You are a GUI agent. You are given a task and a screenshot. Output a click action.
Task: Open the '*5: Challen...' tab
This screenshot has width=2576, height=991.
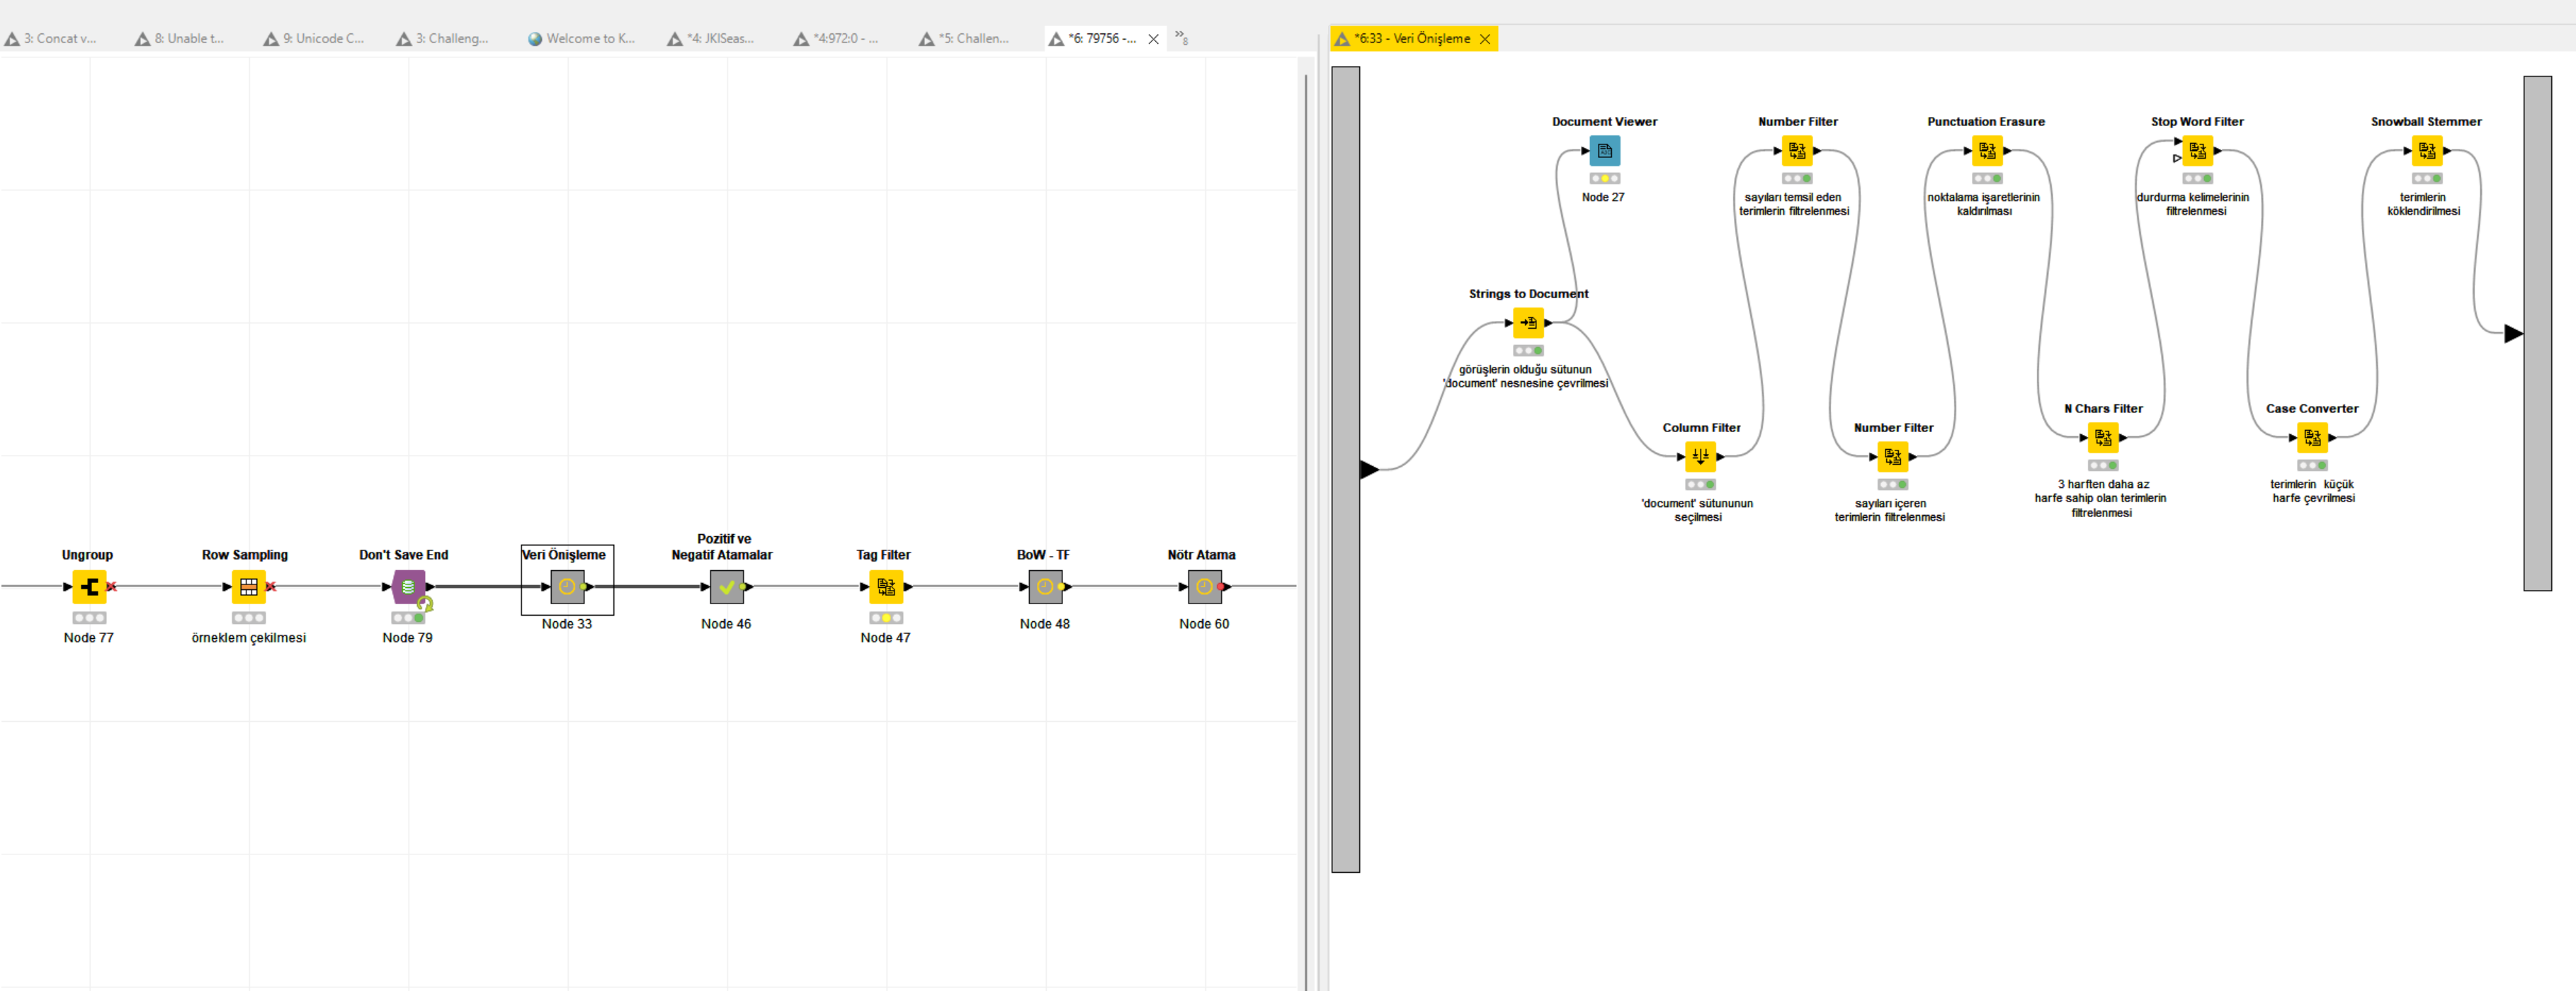tap(965, 39)
